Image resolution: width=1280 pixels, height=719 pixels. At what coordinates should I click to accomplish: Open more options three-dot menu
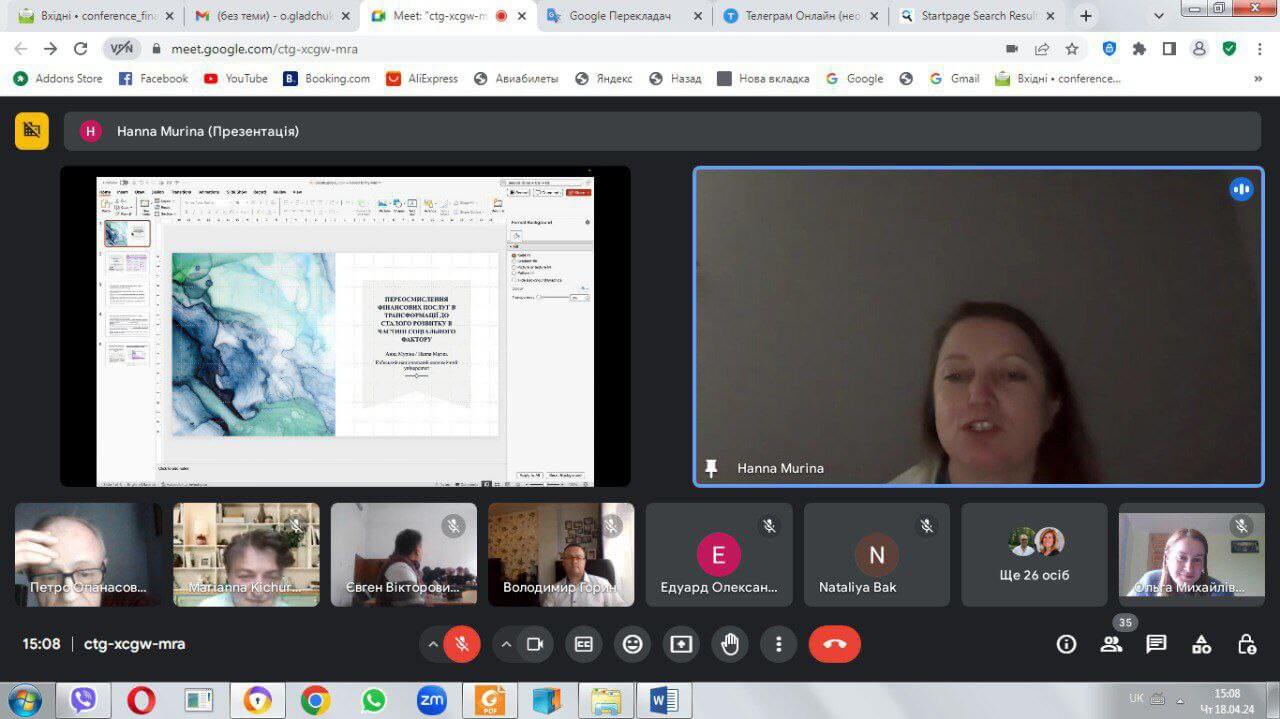(x=778, y=645)
